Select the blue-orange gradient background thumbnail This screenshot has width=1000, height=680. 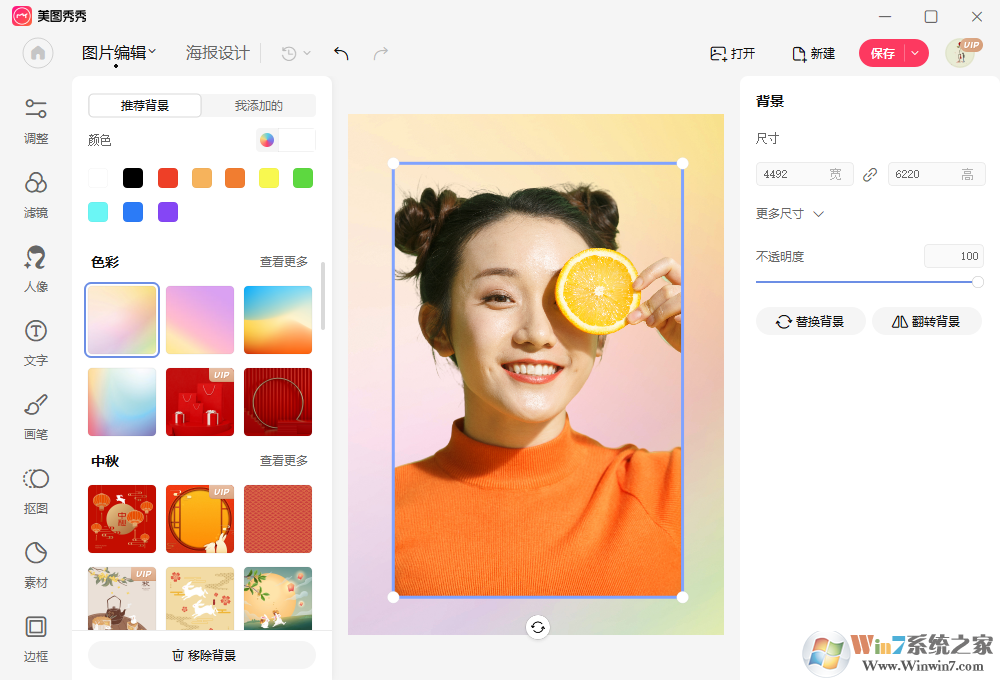tap(278, 320)
